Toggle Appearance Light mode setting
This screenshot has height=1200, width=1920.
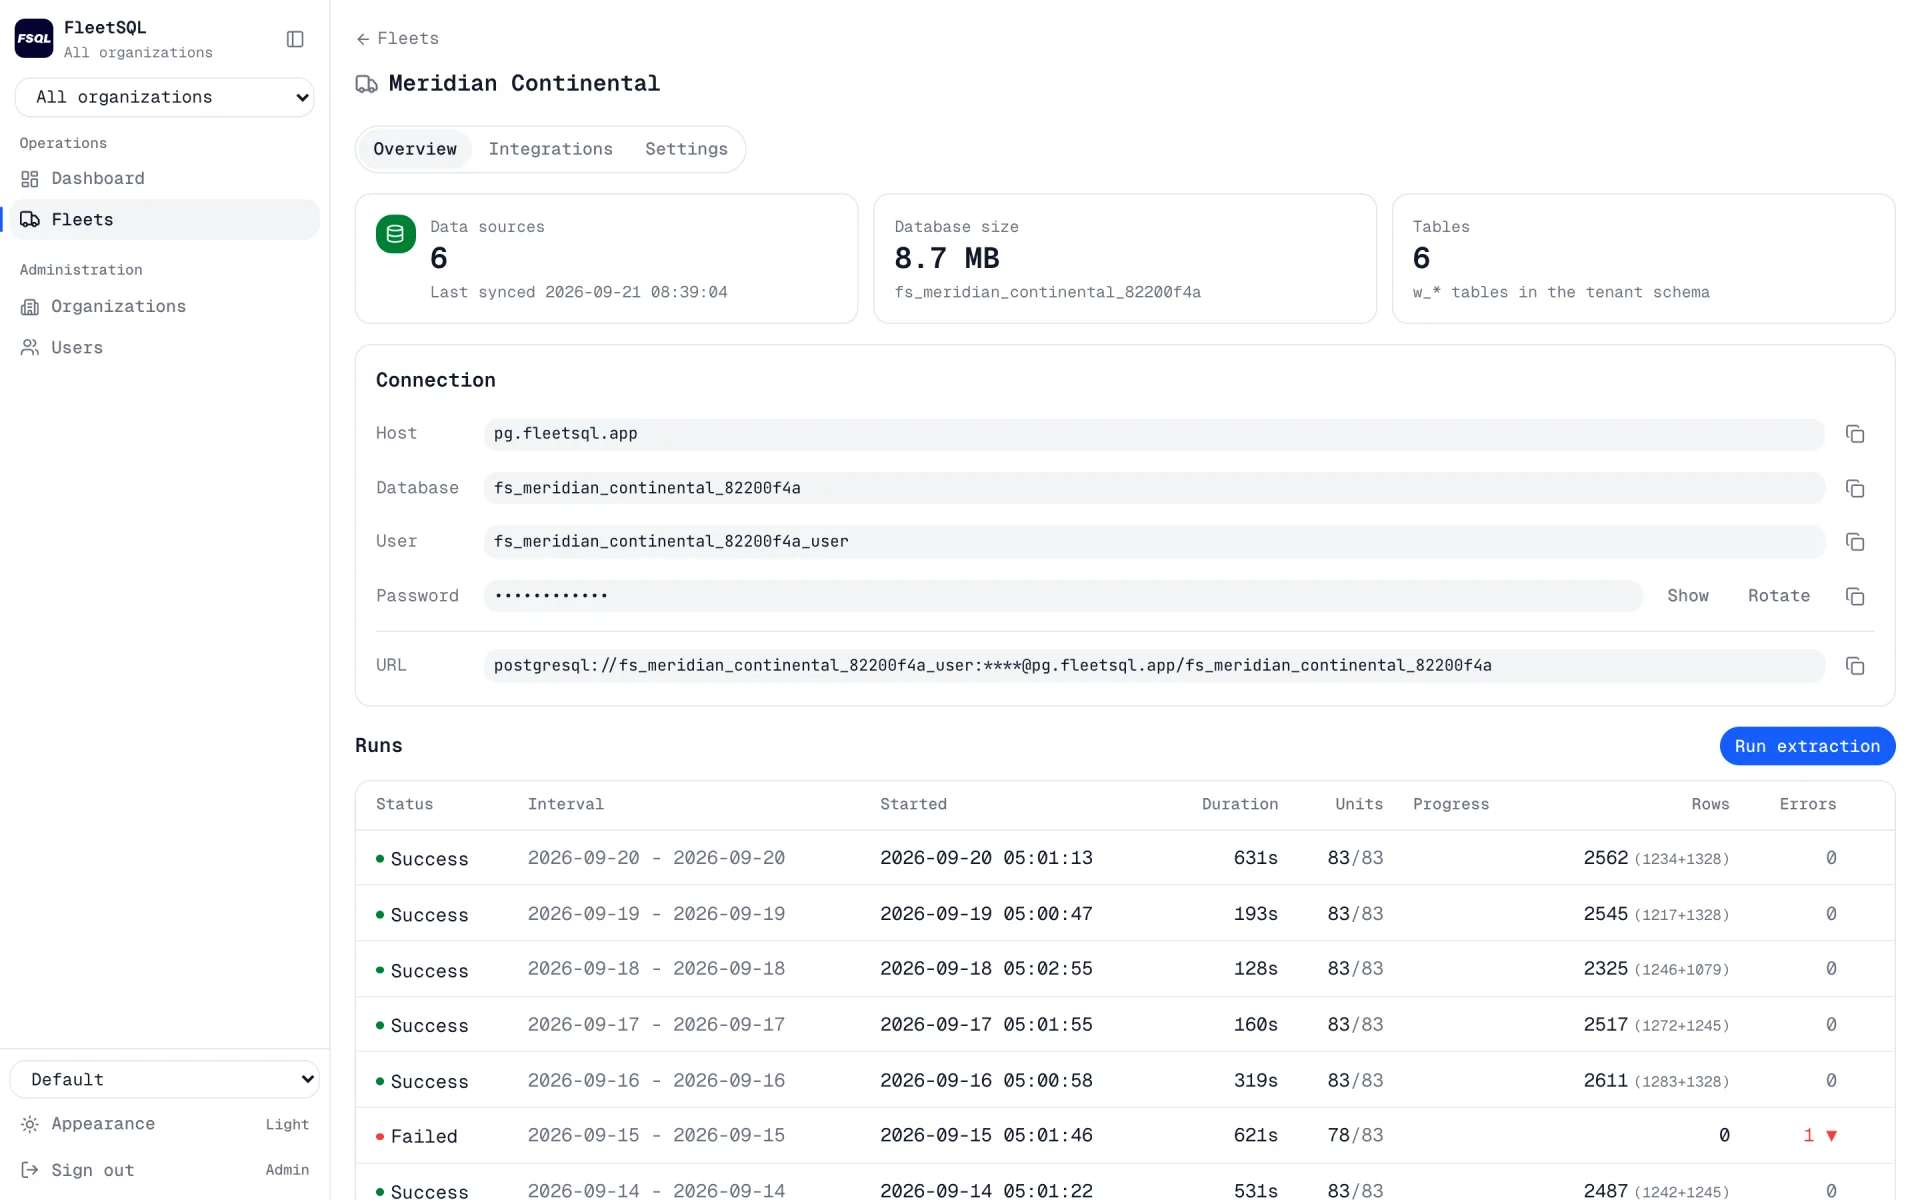pyautogui.click(x=165, y=1124)
